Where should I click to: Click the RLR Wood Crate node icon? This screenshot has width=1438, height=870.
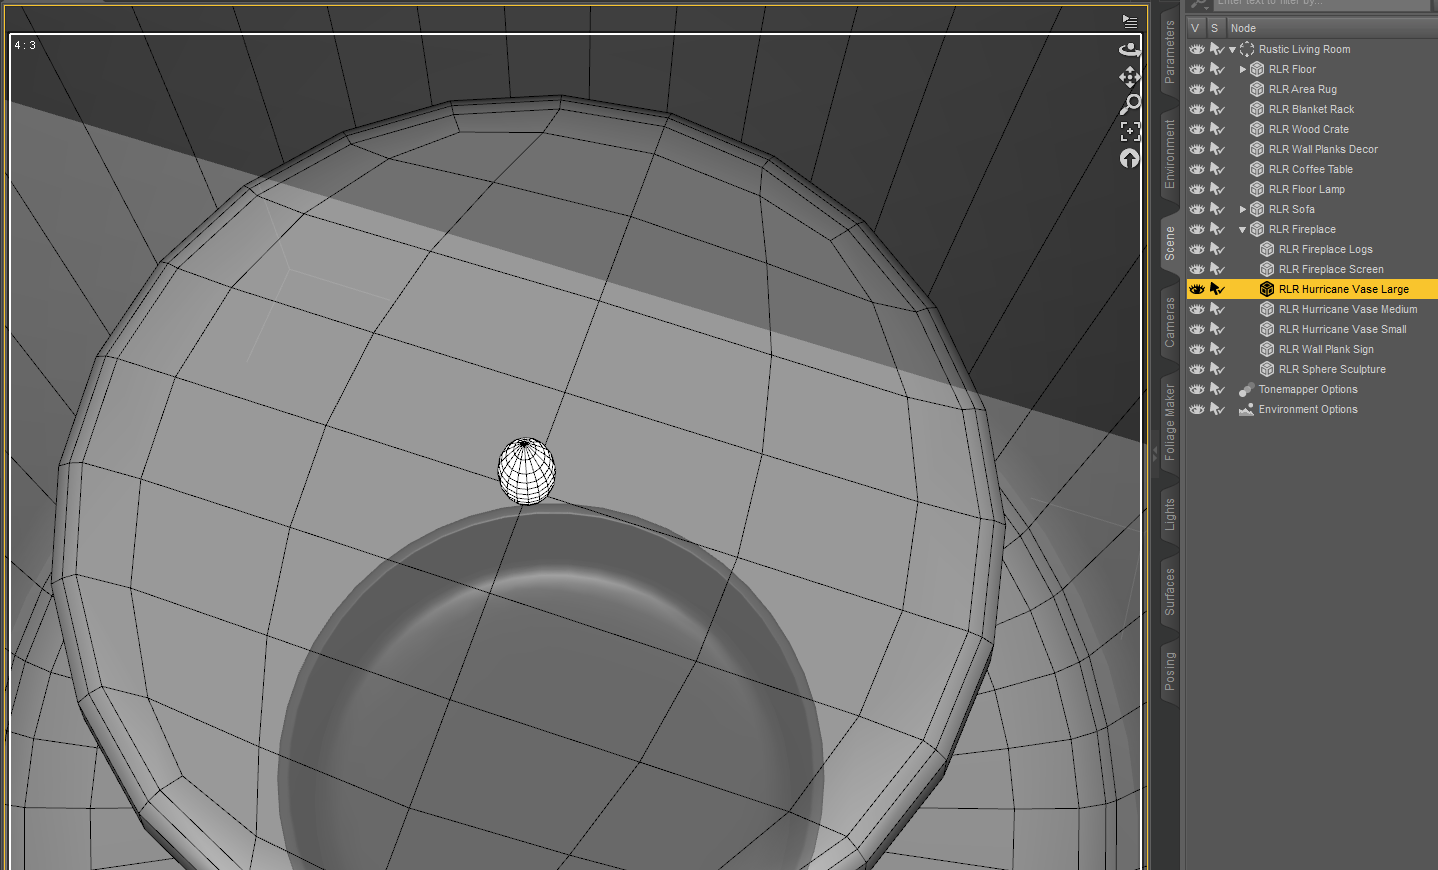pos(1257,129)
